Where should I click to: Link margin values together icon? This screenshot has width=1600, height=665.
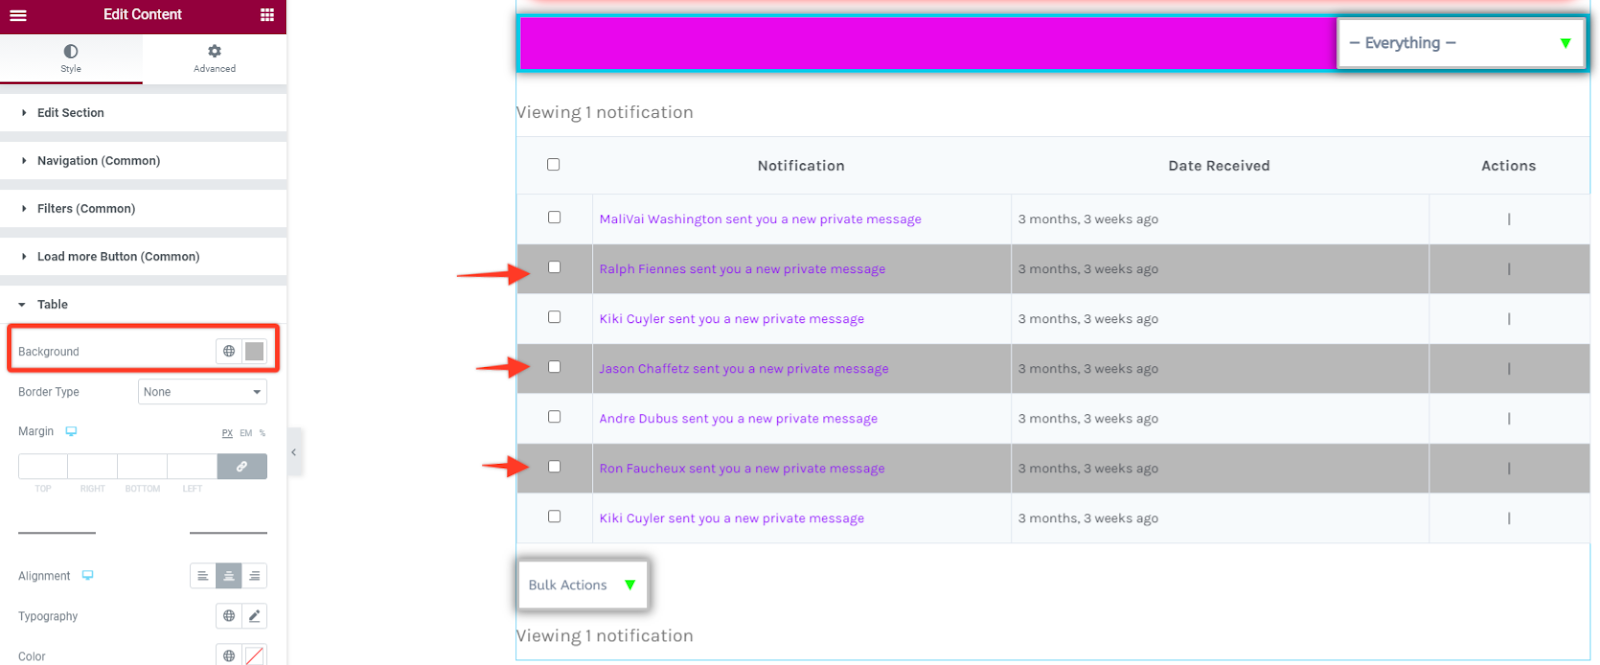[242, 466]
